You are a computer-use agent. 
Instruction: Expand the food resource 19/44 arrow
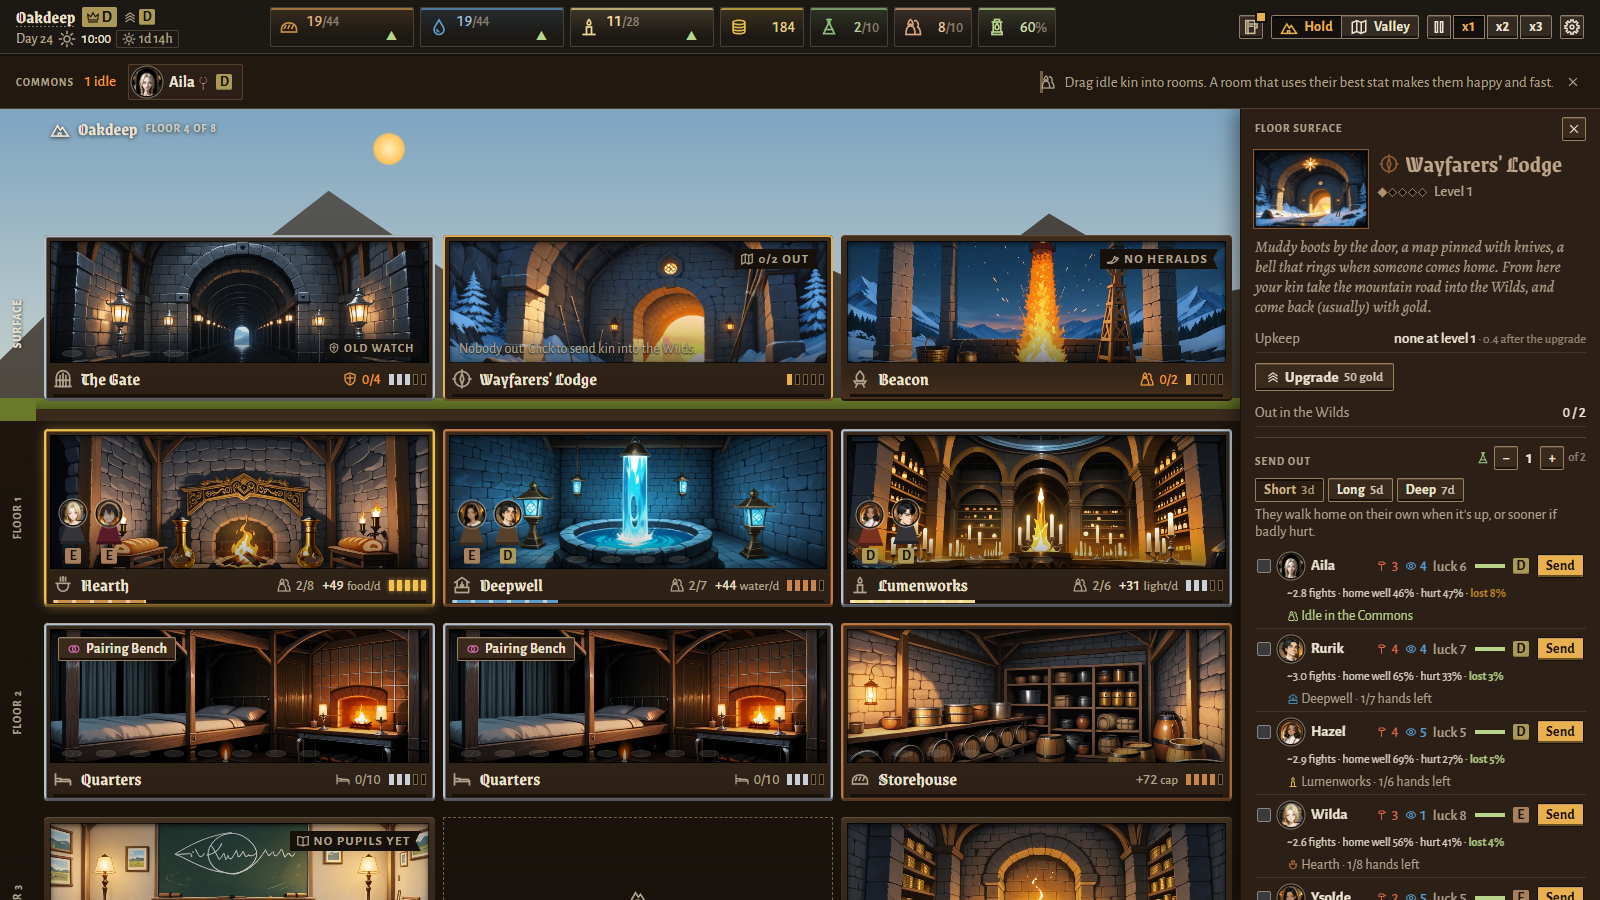[x=391, y=35]
